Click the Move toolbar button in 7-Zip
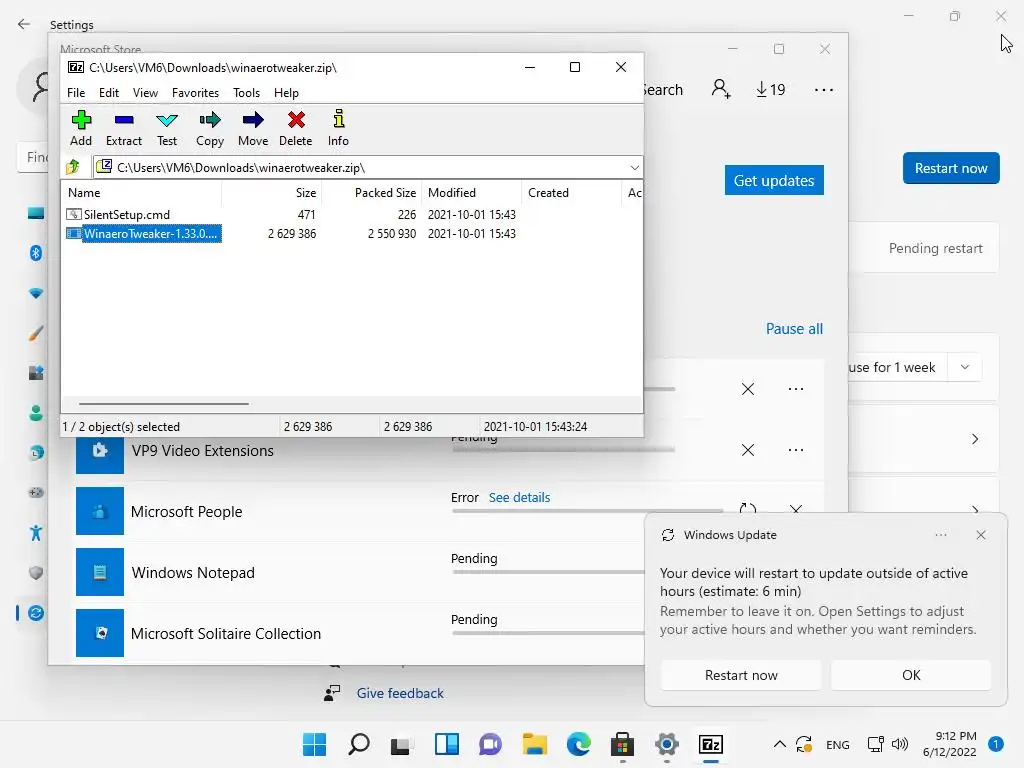 253,129
